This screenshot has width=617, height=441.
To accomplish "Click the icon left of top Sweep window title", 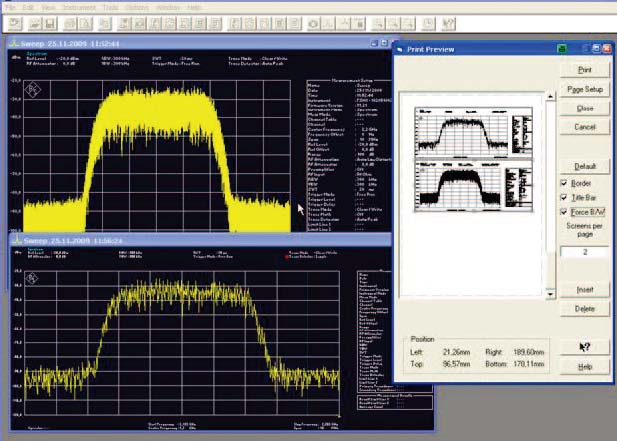I will 12,45.
